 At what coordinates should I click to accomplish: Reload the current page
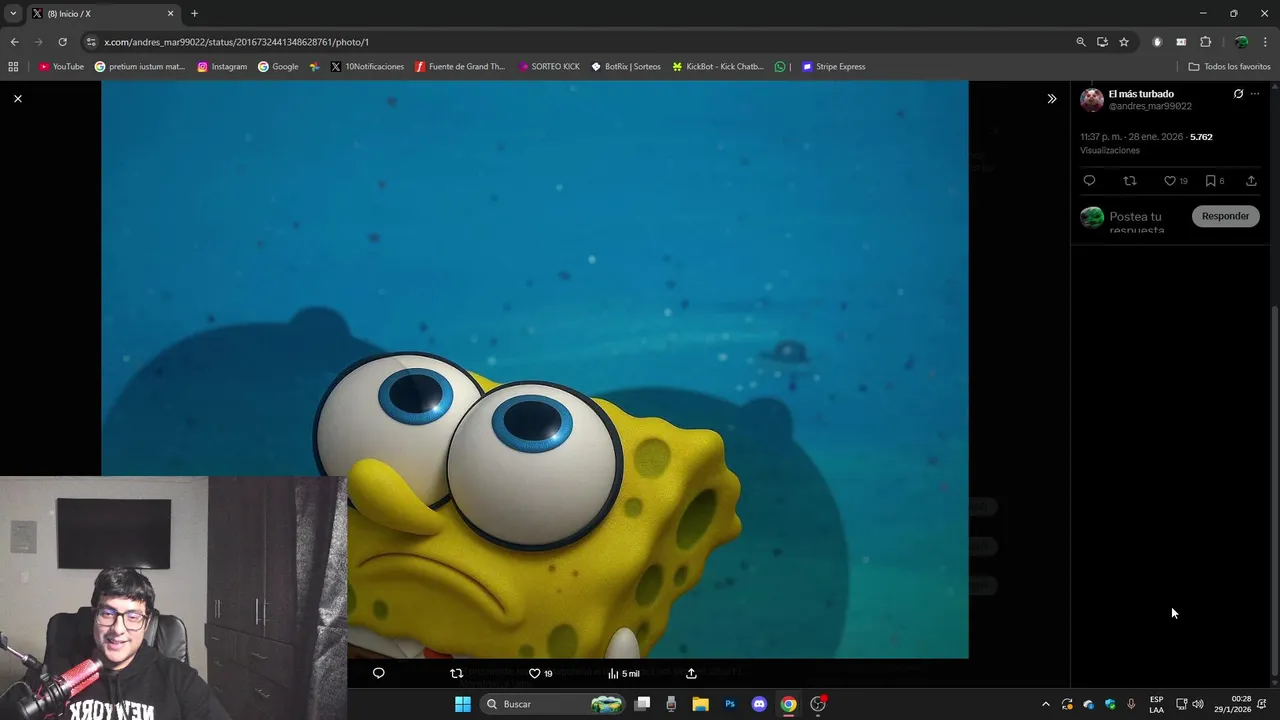coord(62,42)
